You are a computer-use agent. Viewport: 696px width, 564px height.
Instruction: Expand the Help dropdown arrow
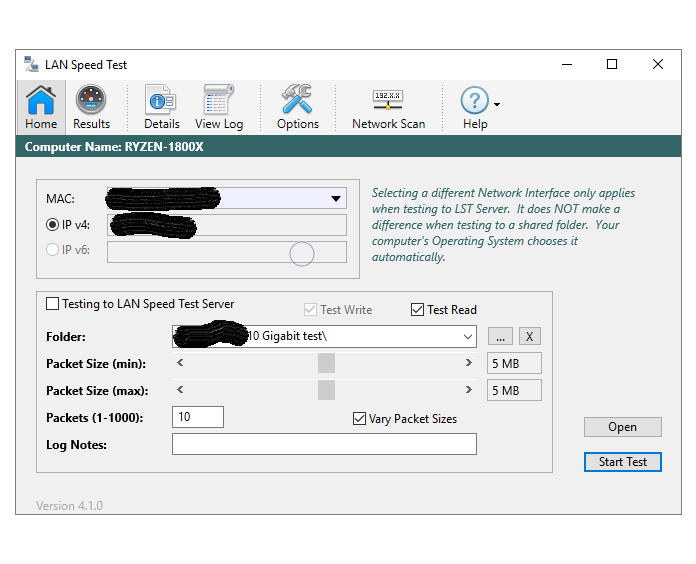497,104
